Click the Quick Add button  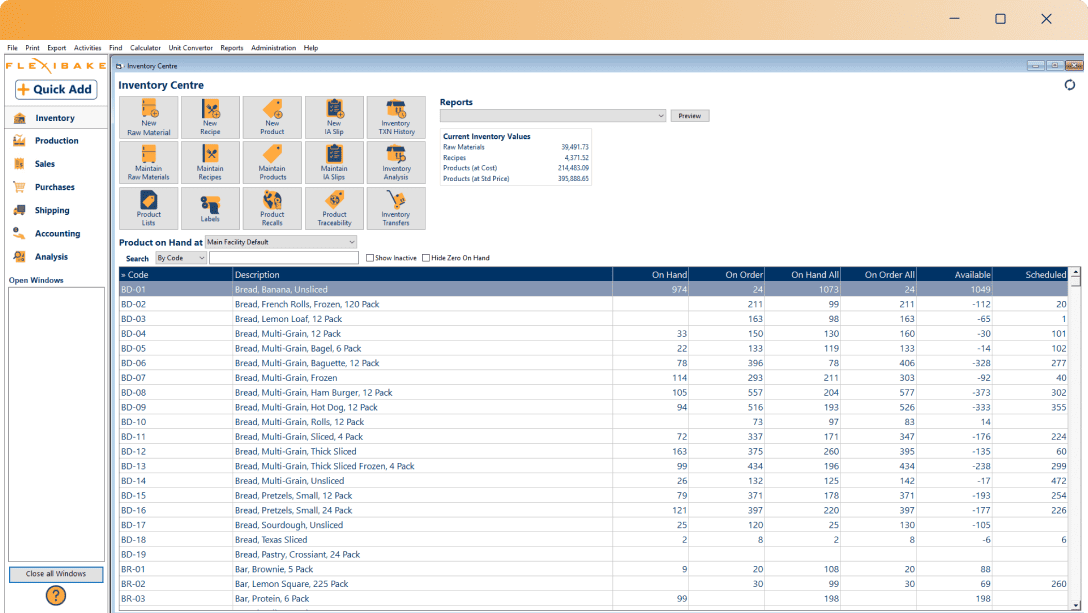(x=55, y=89)
